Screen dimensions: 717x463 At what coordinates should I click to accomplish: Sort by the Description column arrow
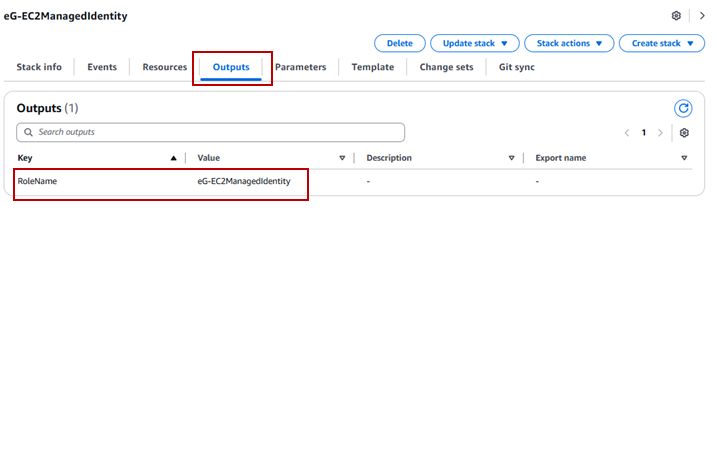511,158
